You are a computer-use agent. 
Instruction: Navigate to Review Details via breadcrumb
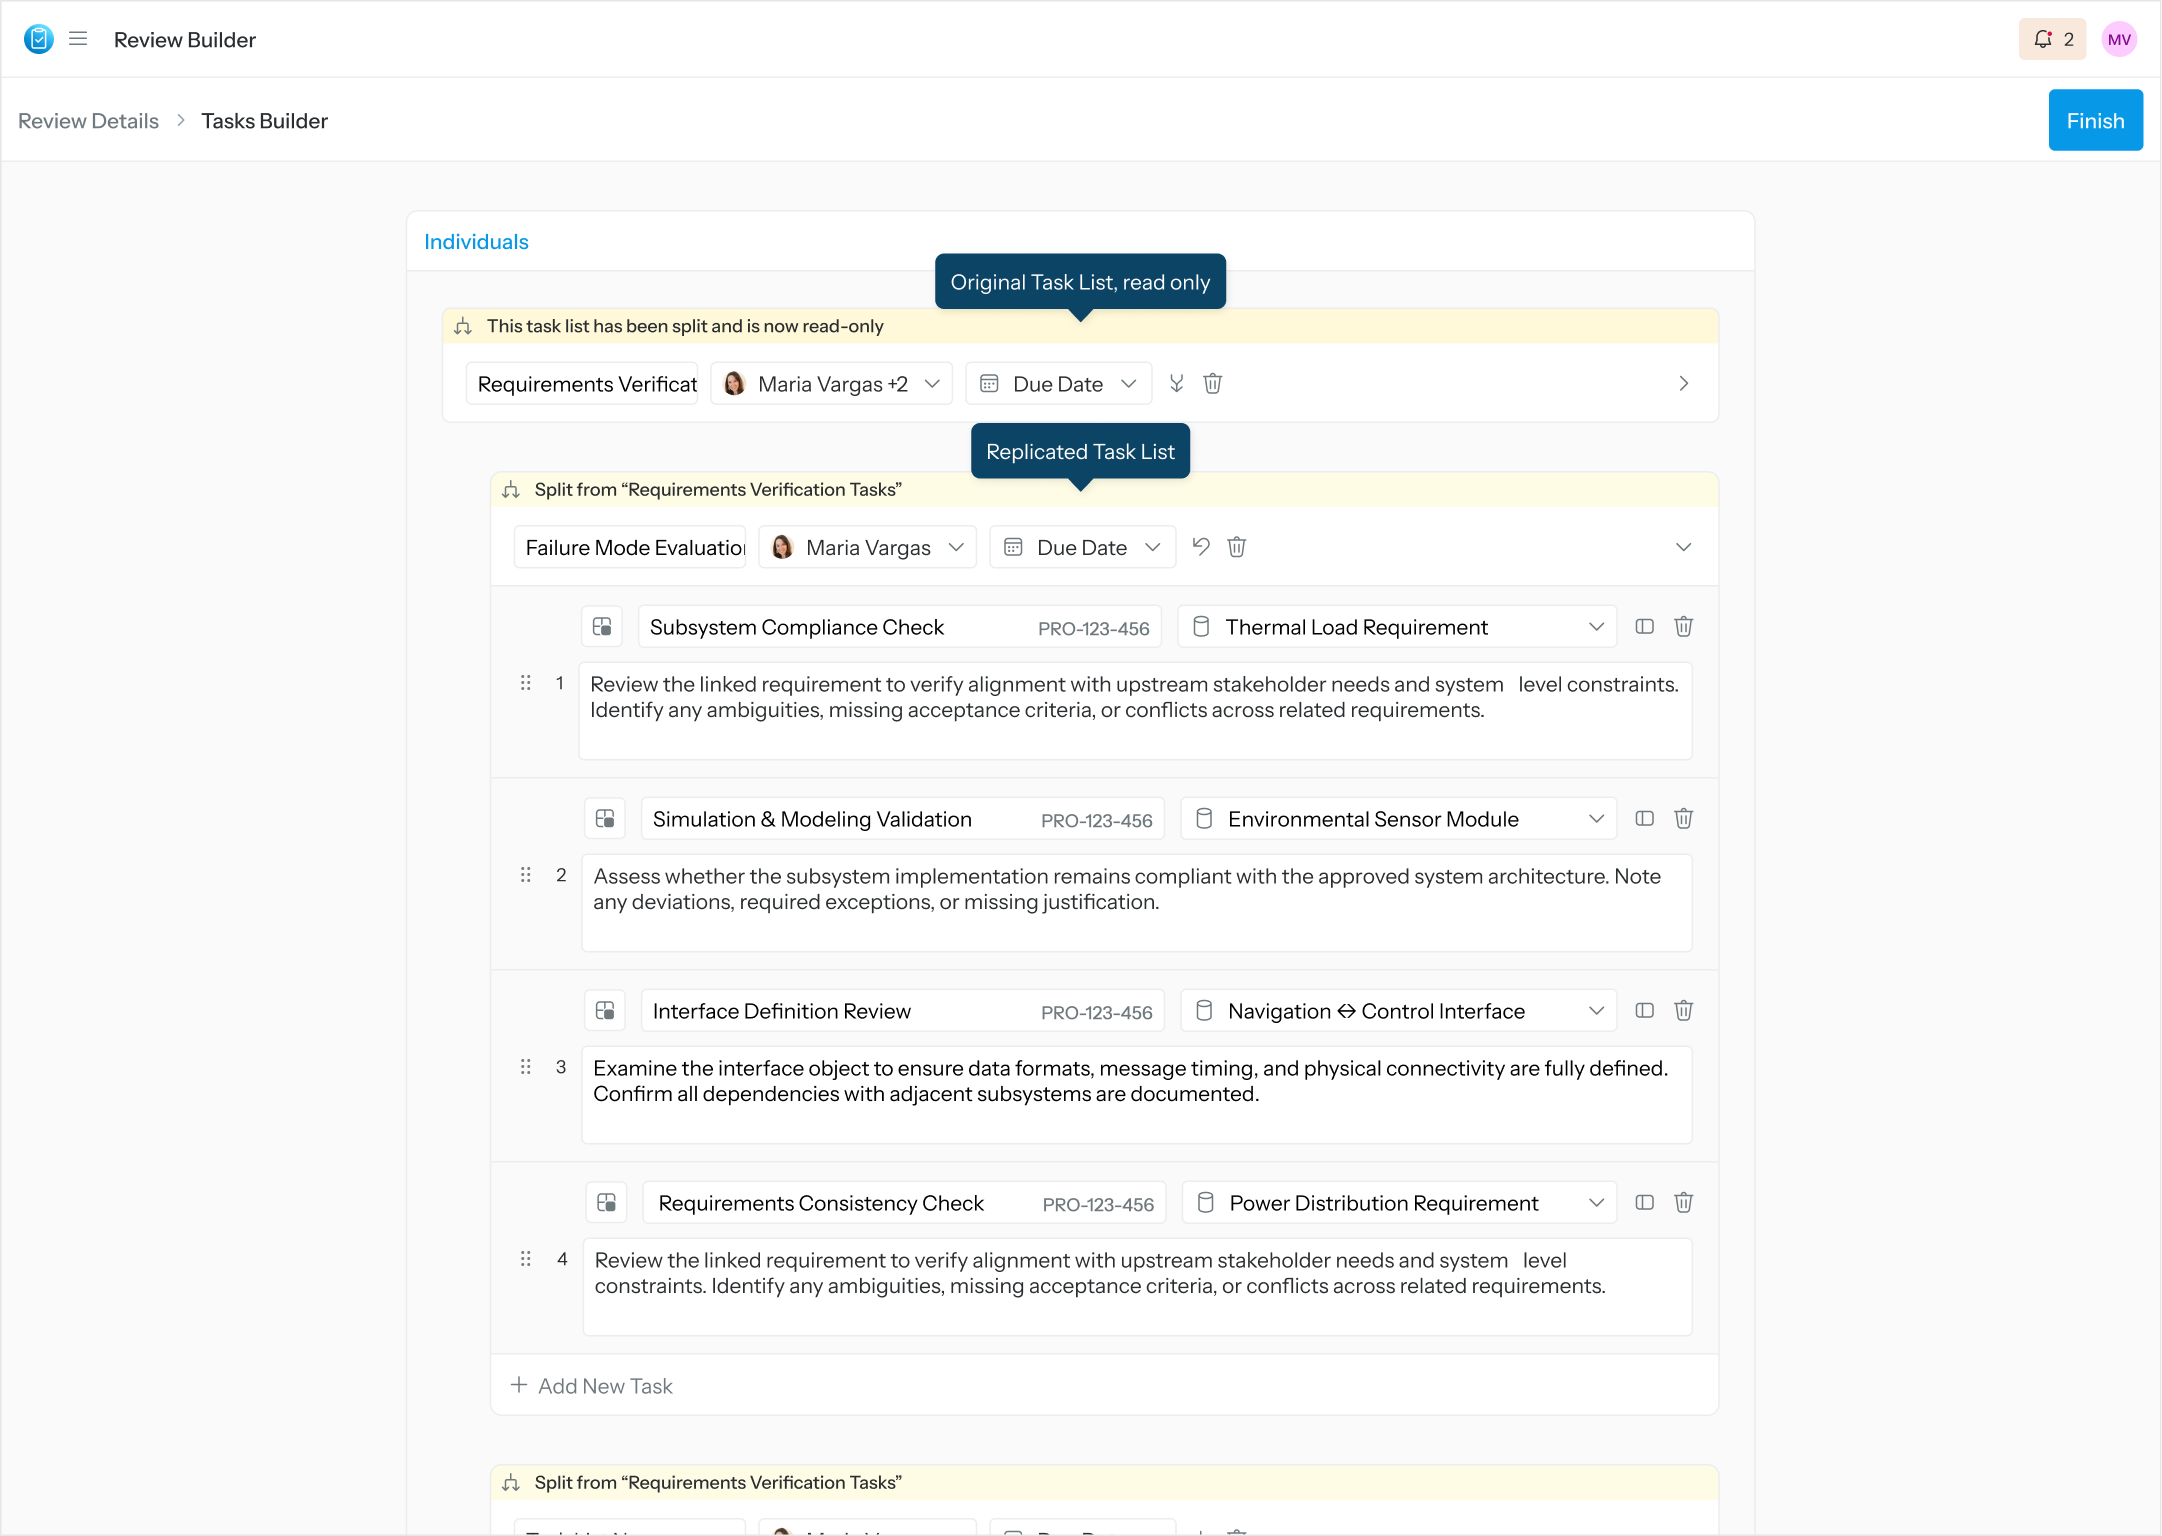tap(88, 120)
